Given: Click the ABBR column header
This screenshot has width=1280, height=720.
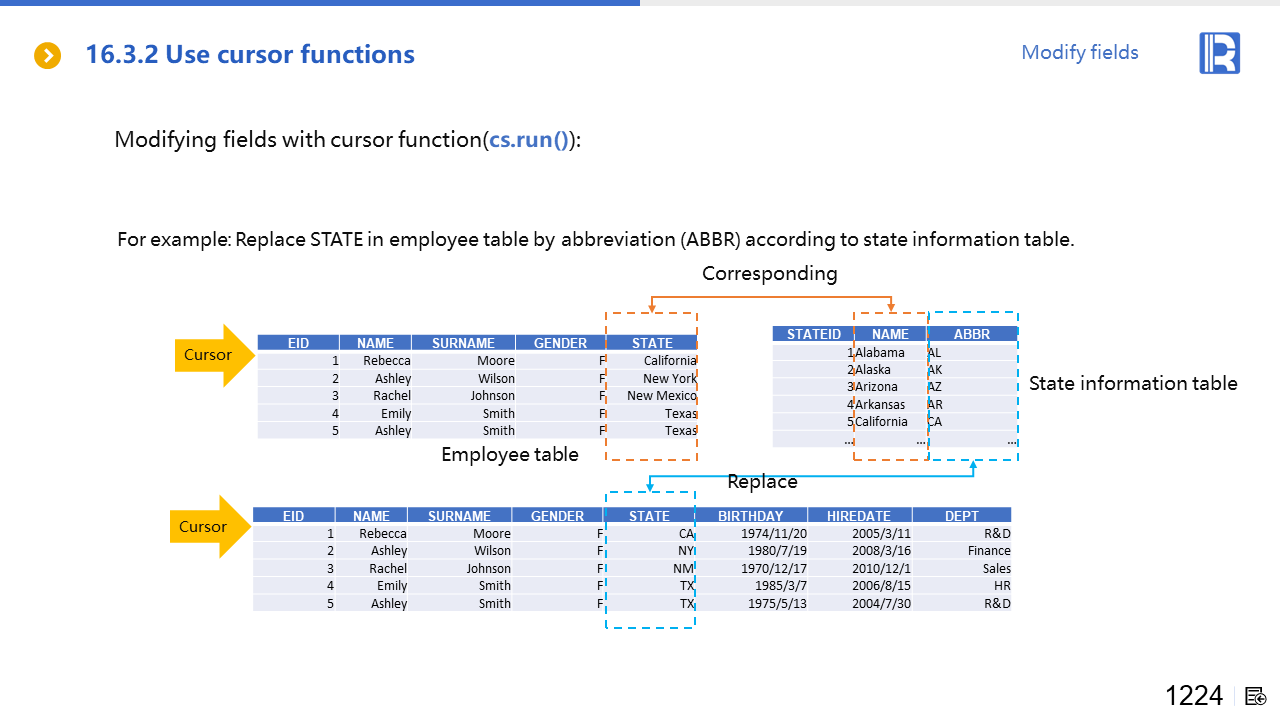Looking at the screenshot, I should point(971,334).
